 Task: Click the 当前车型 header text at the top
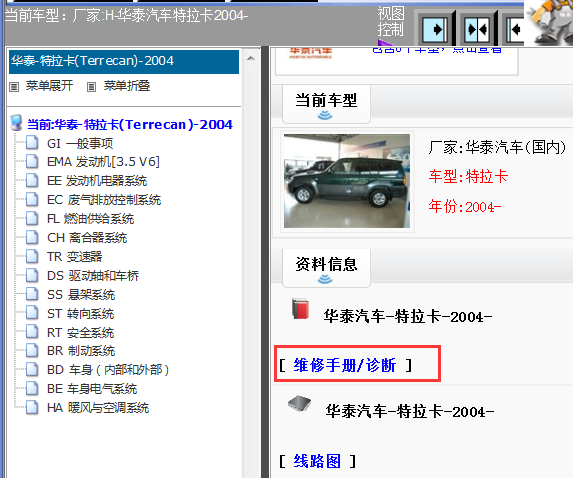coord(126,16)
